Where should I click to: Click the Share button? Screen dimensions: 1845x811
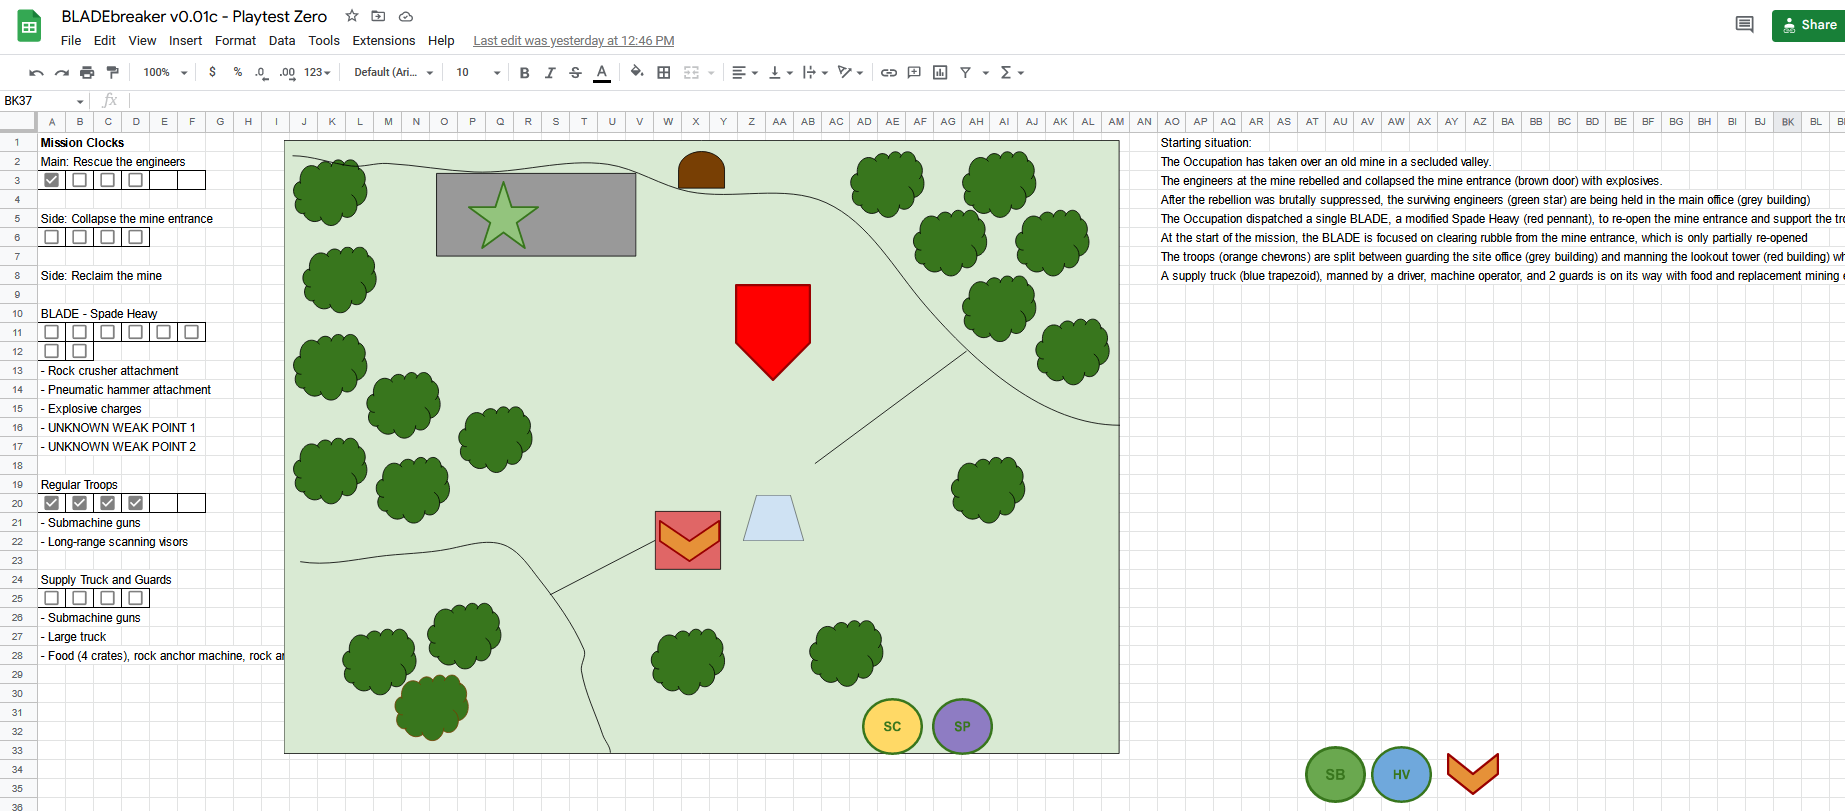pyautogui.click(x=1808, y=25)
